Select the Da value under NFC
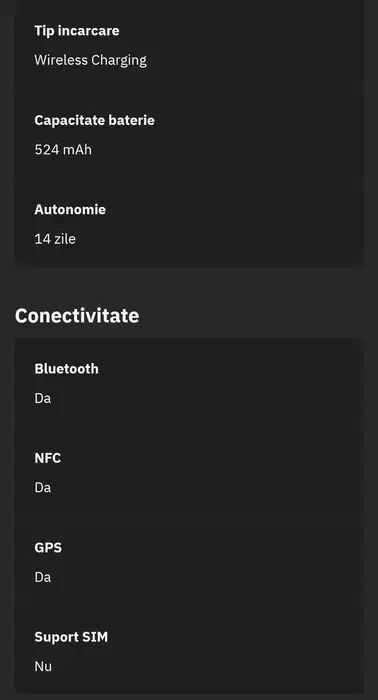Image resolution: width=378 pixels, height=700 pixels. tap(43, 488)
